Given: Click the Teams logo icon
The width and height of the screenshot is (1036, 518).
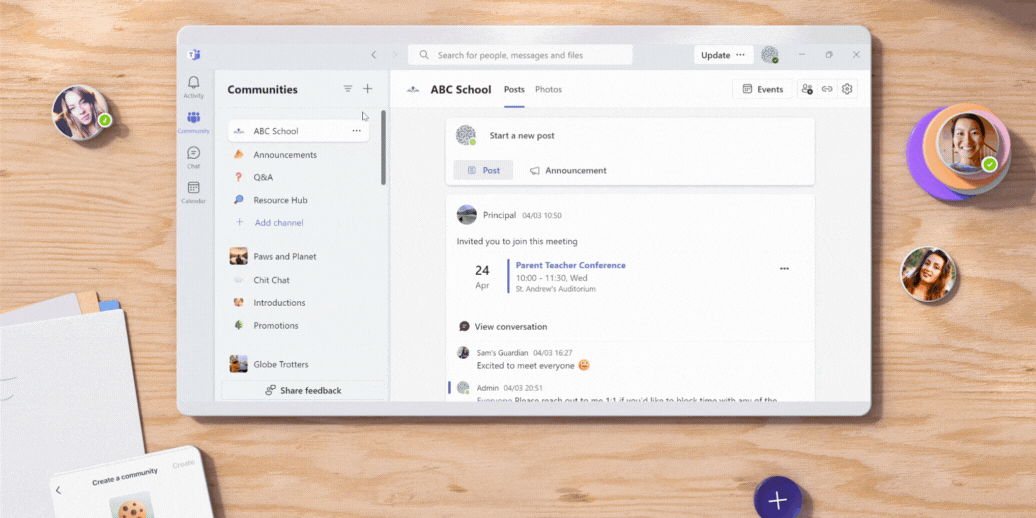Looking at the screenshot, I should [194, 55].
